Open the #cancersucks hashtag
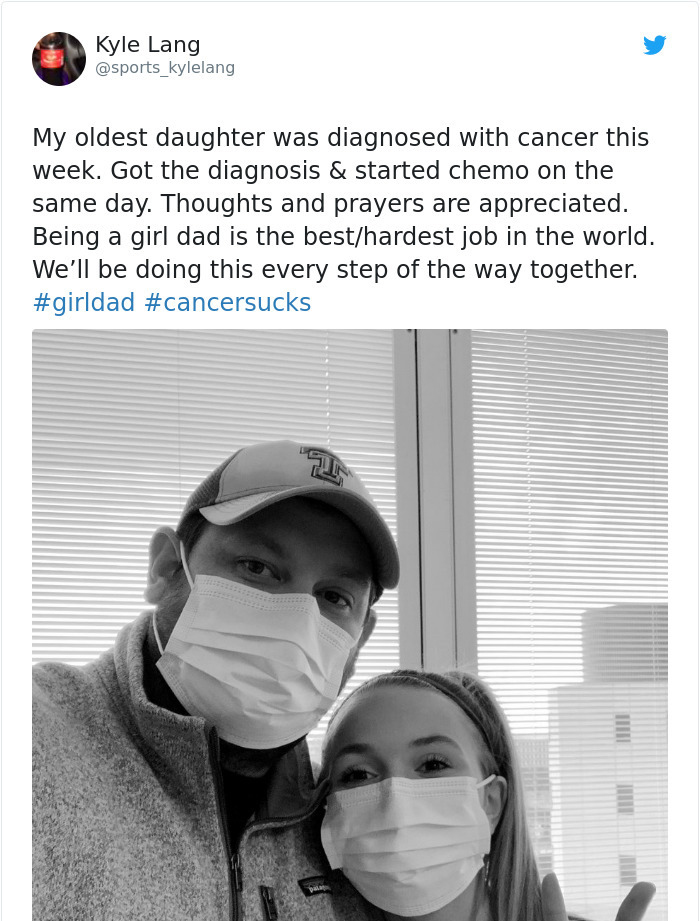 [227, 302]
